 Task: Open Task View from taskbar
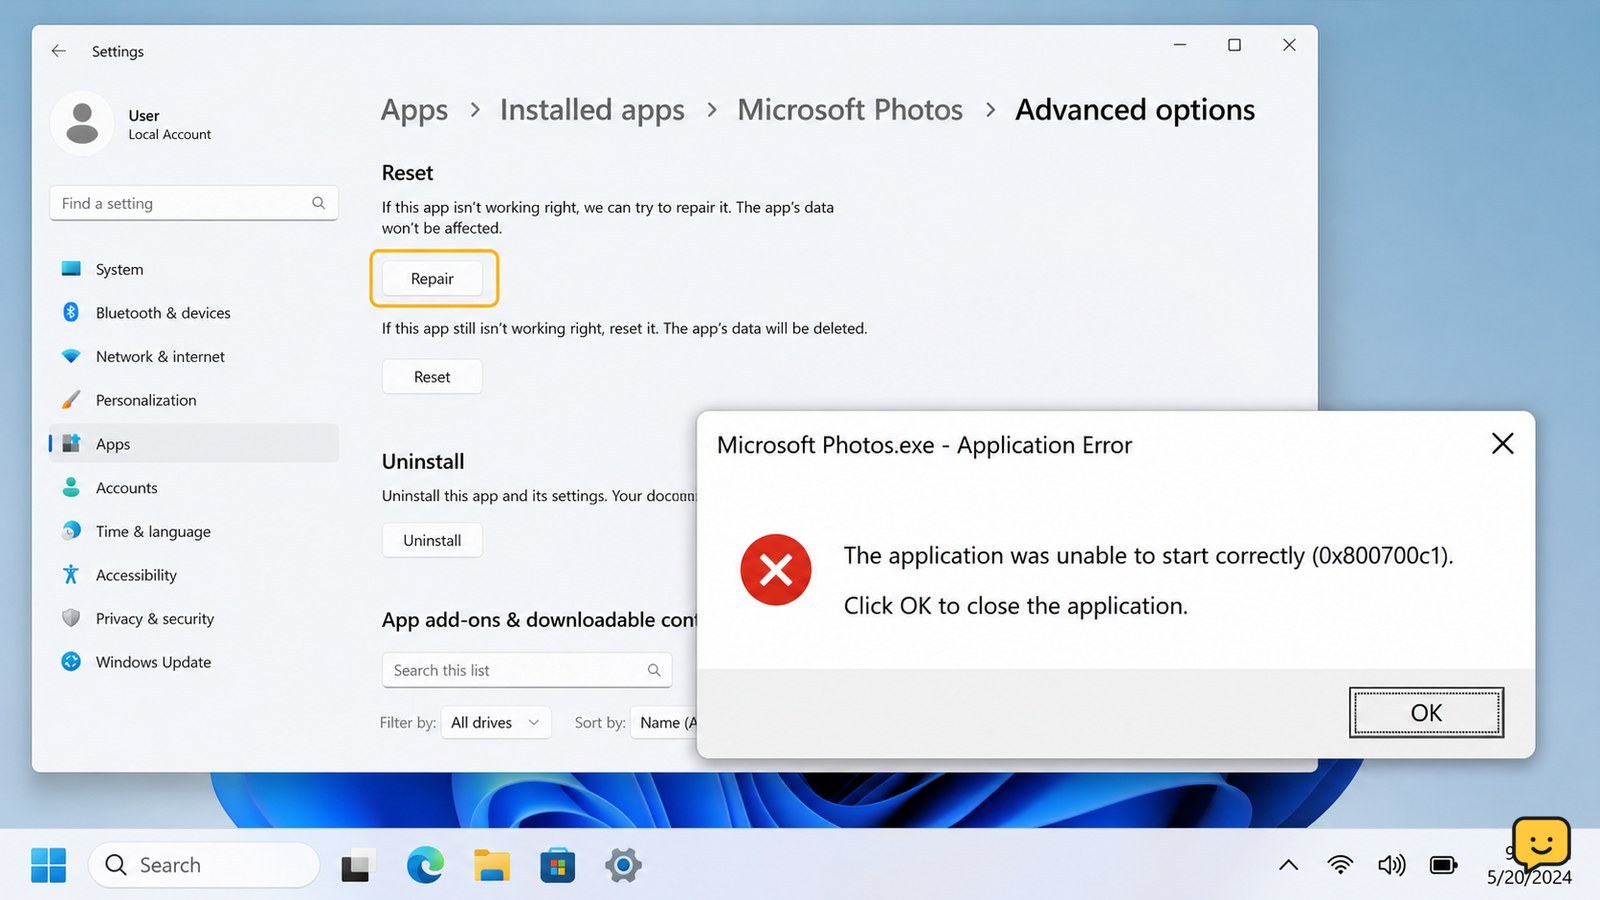[x=357, y=866]
